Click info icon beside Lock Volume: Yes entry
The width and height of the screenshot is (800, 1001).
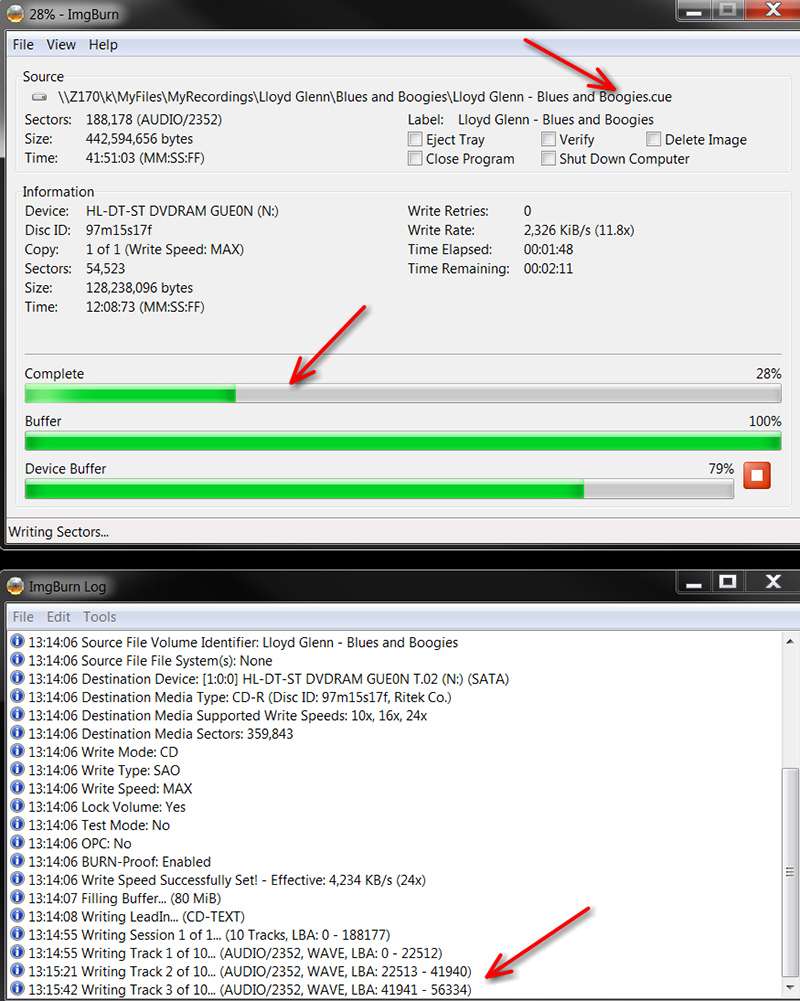pyautogui.click(x=17, y=806)
